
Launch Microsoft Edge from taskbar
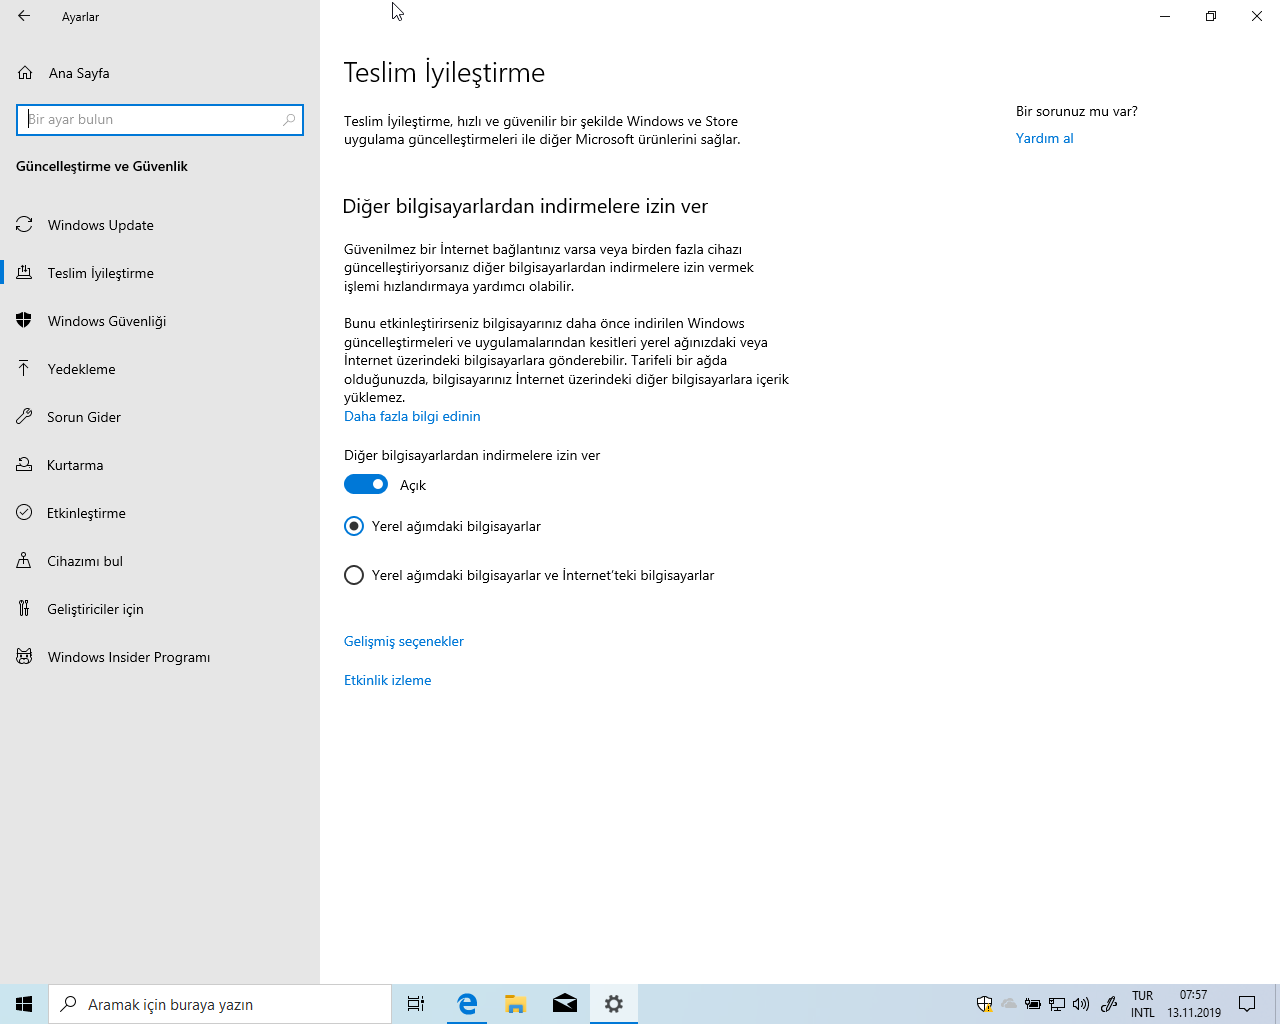coord(467,1004)
